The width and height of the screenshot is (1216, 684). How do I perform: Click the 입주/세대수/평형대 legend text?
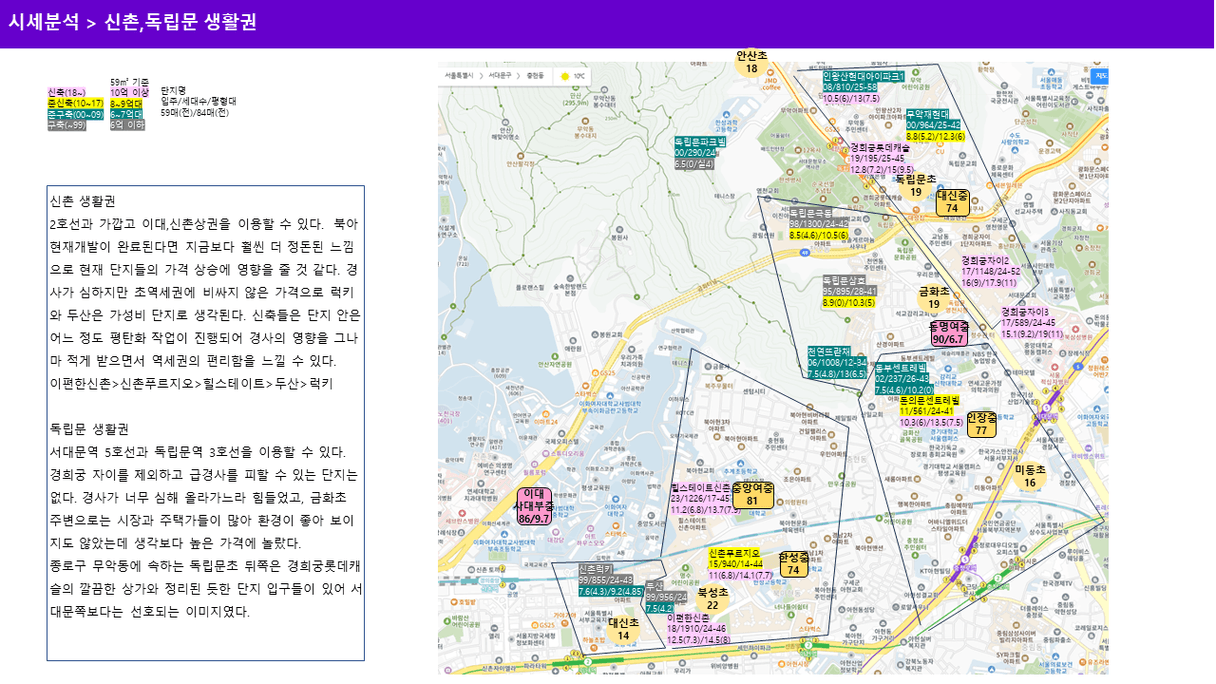[199, 101]
